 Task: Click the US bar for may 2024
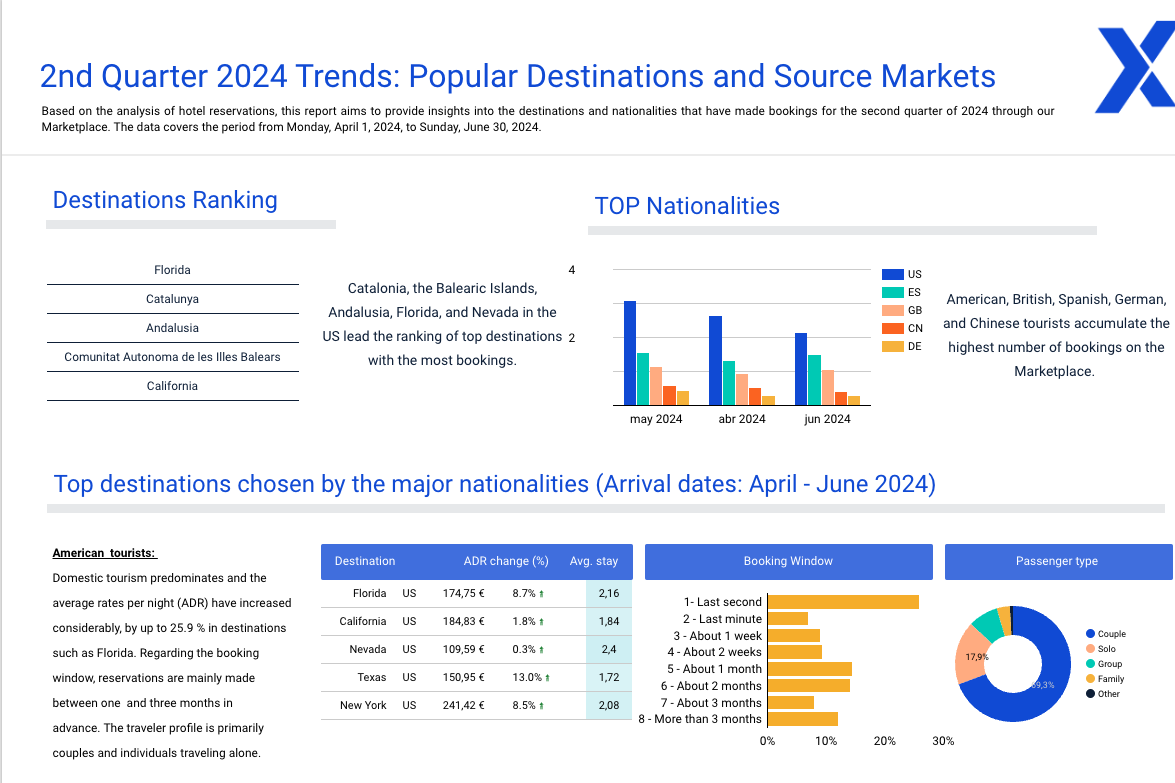[630, 353]
